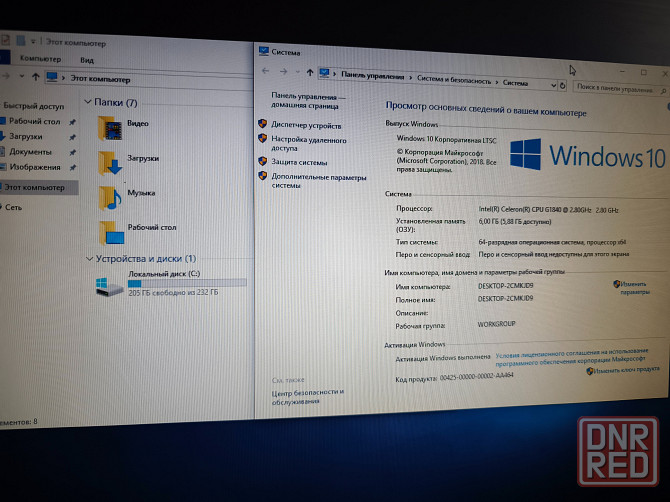Open Центр безопасности и обслуживания link

pyautogui.click(x=308, y=396)
